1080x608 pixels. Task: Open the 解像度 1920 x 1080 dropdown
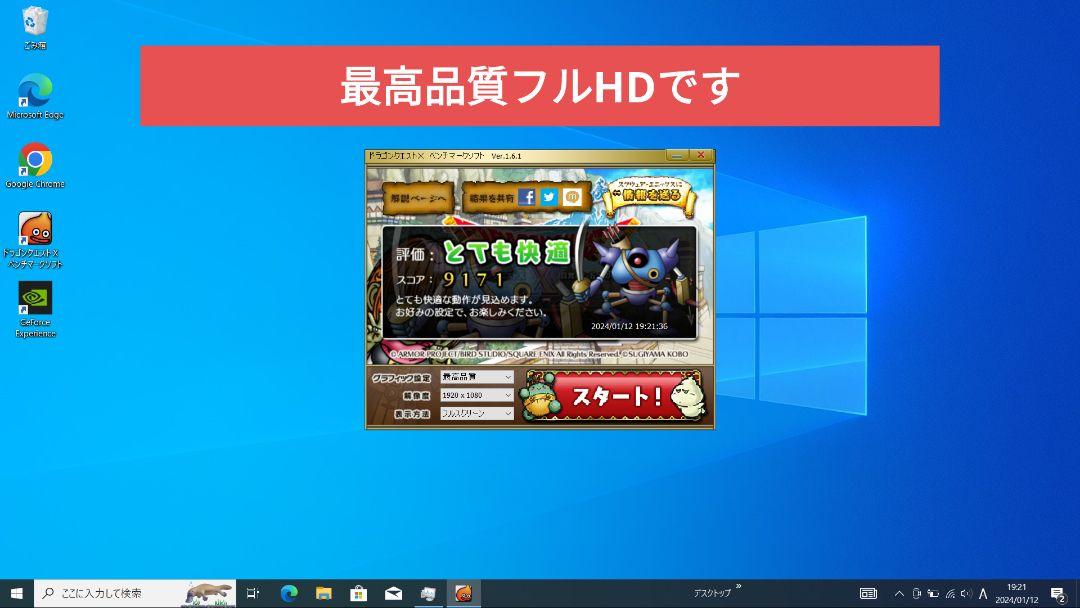477,395
